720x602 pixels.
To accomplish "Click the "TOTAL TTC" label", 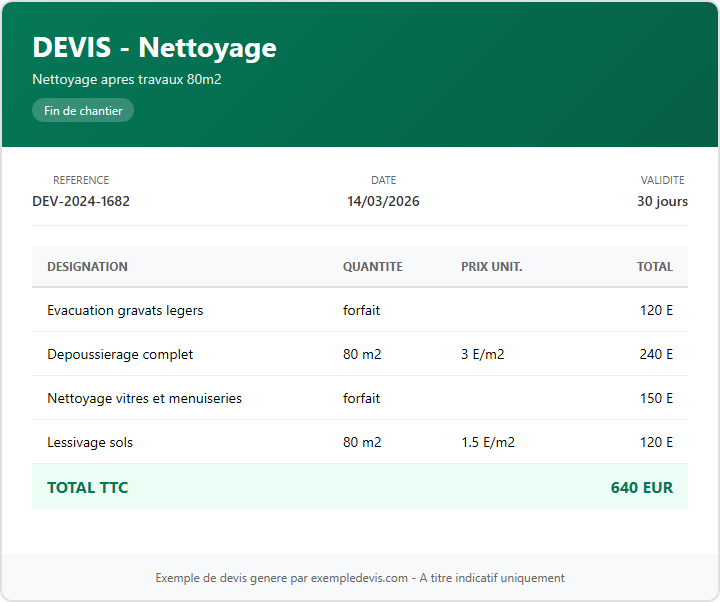I will click(87, 488).
